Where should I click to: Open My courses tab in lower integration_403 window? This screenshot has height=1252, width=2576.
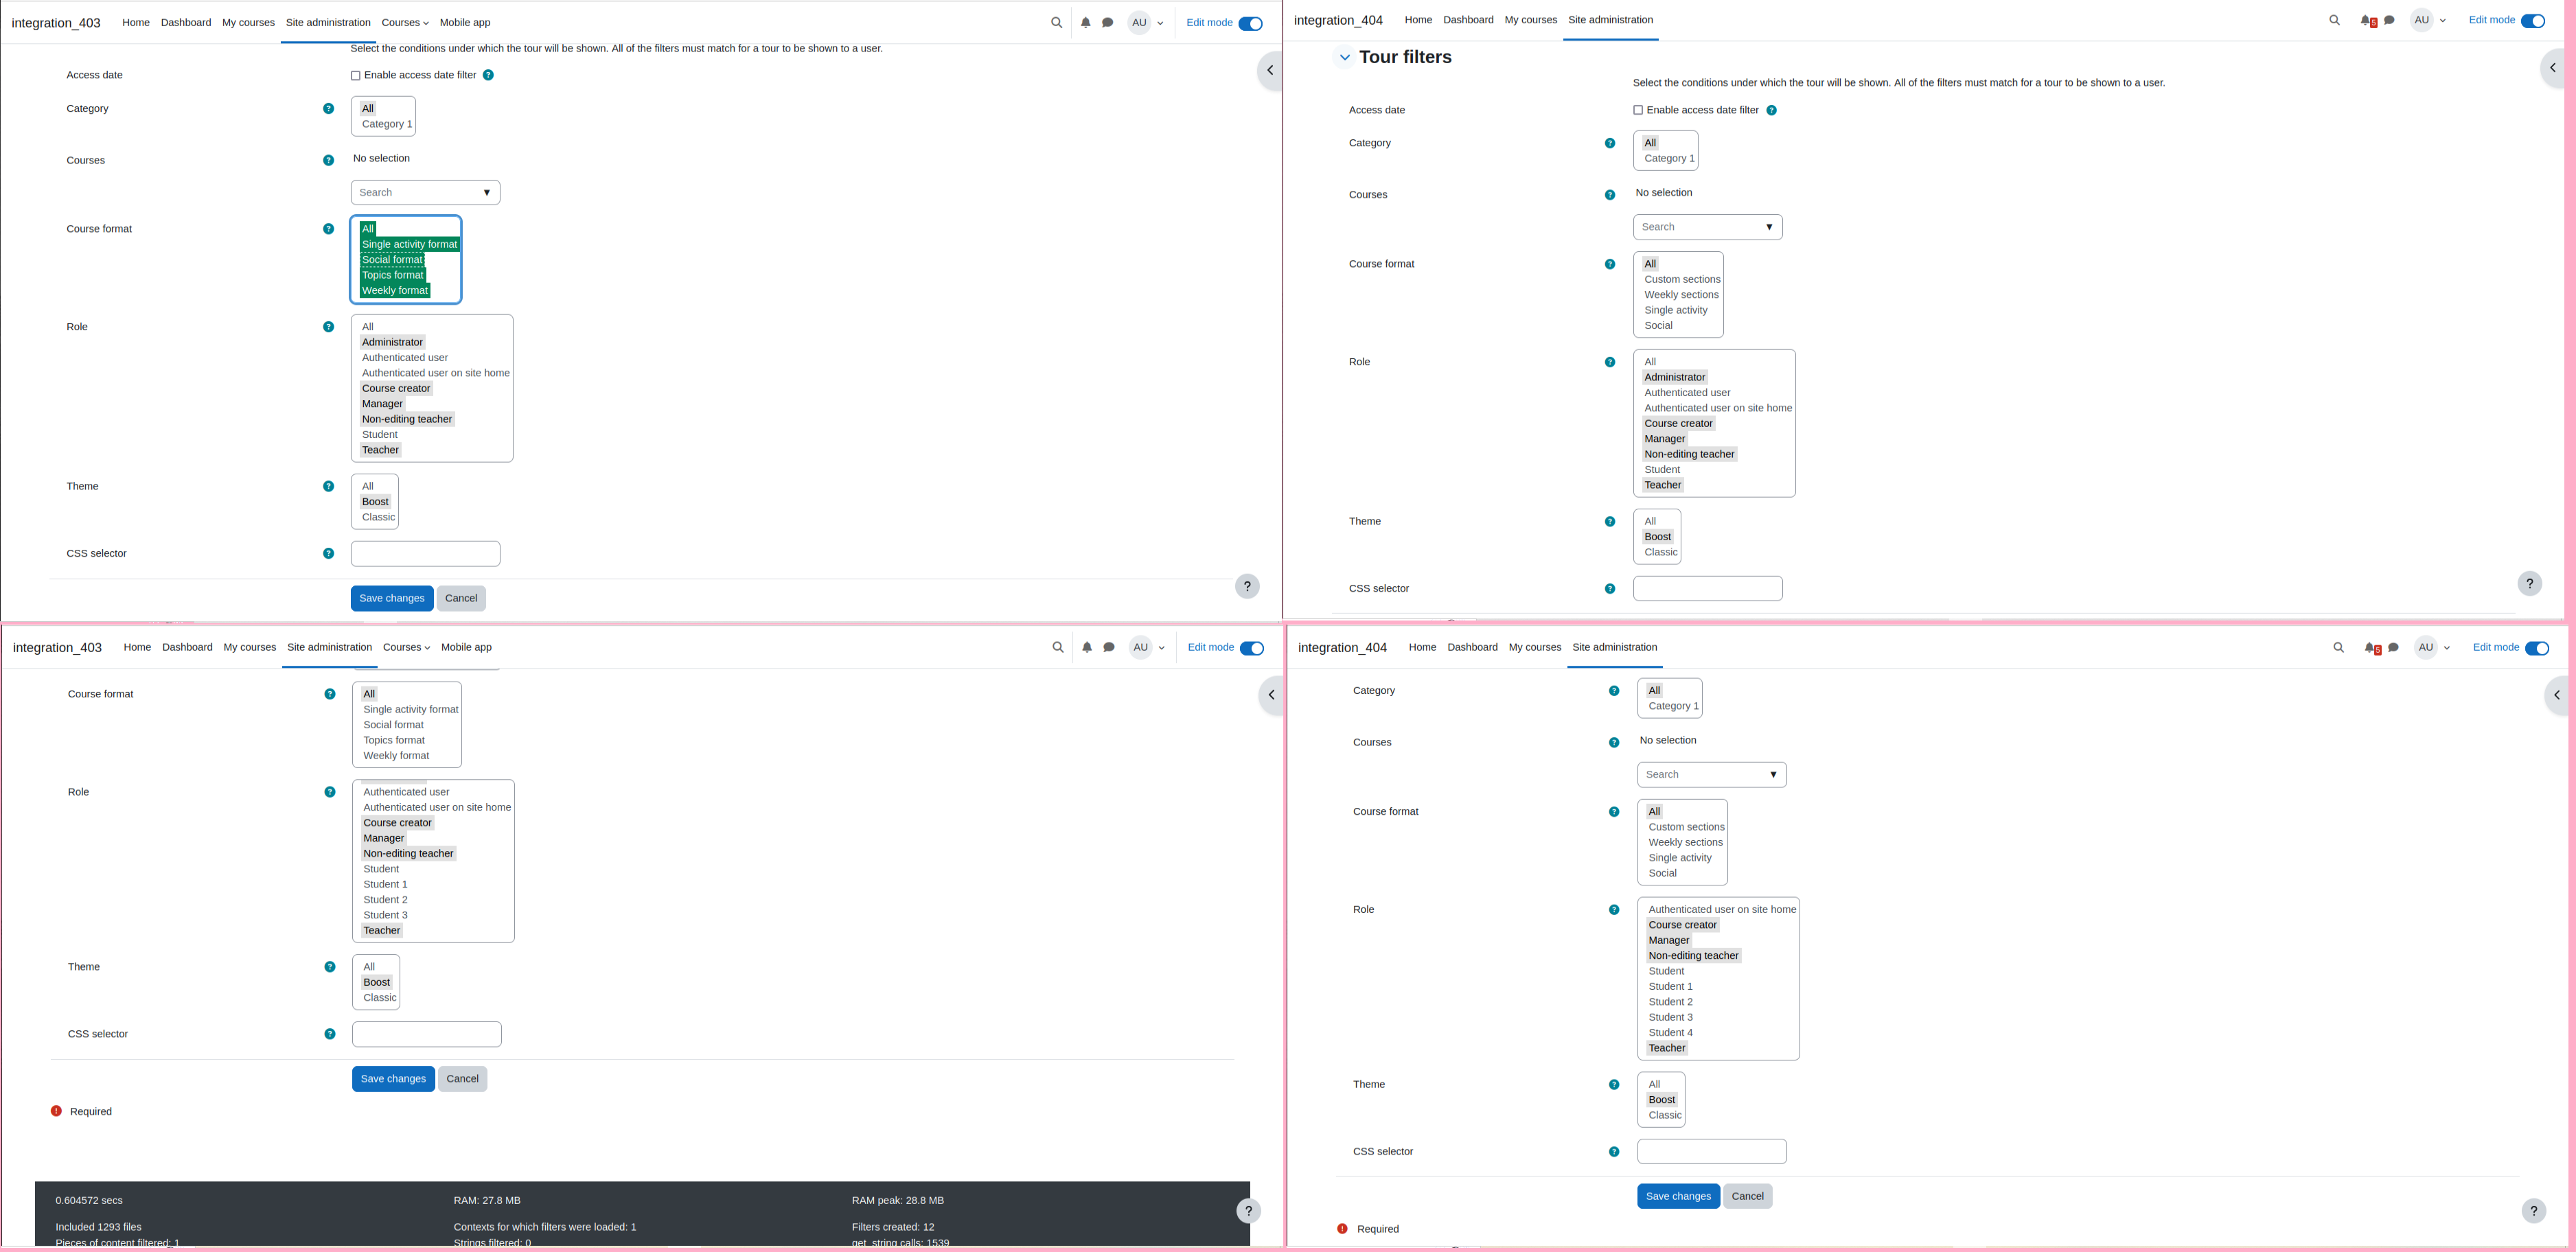[x=250, y=647]
